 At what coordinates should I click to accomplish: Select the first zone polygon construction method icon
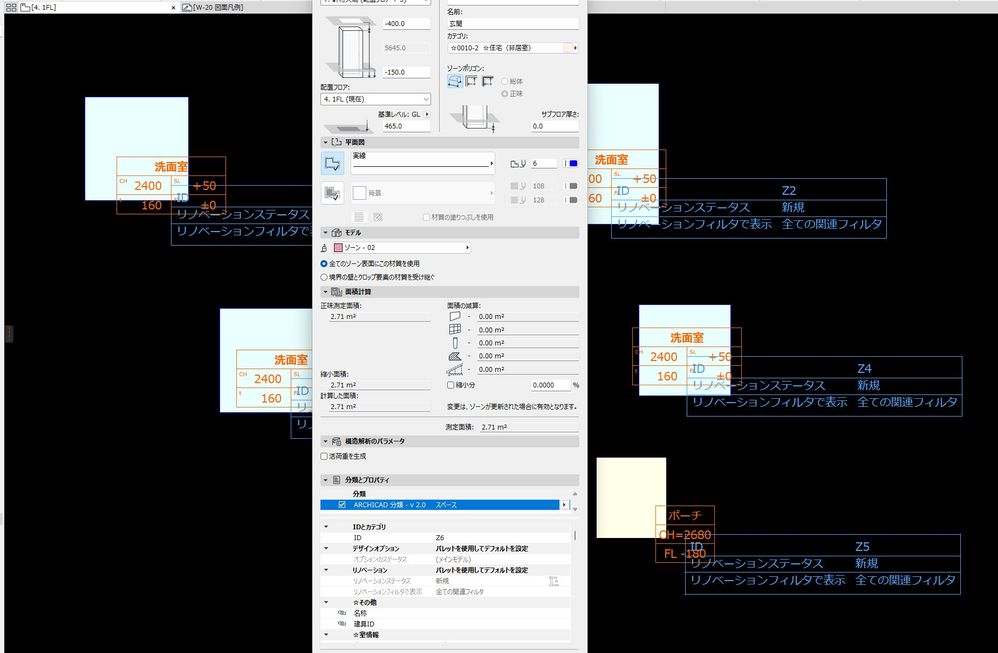point(455,81)
